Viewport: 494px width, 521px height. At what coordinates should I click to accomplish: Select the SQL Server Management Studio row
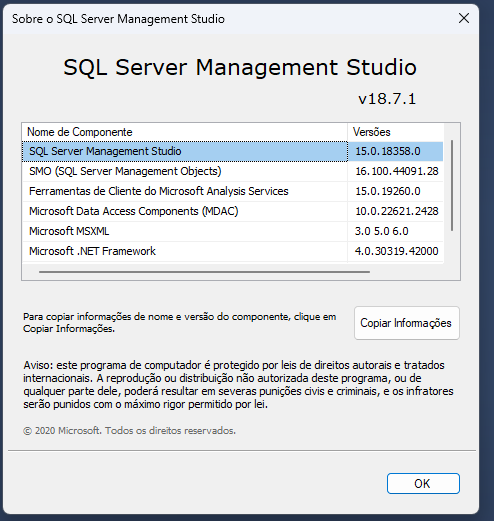[233, 151]
